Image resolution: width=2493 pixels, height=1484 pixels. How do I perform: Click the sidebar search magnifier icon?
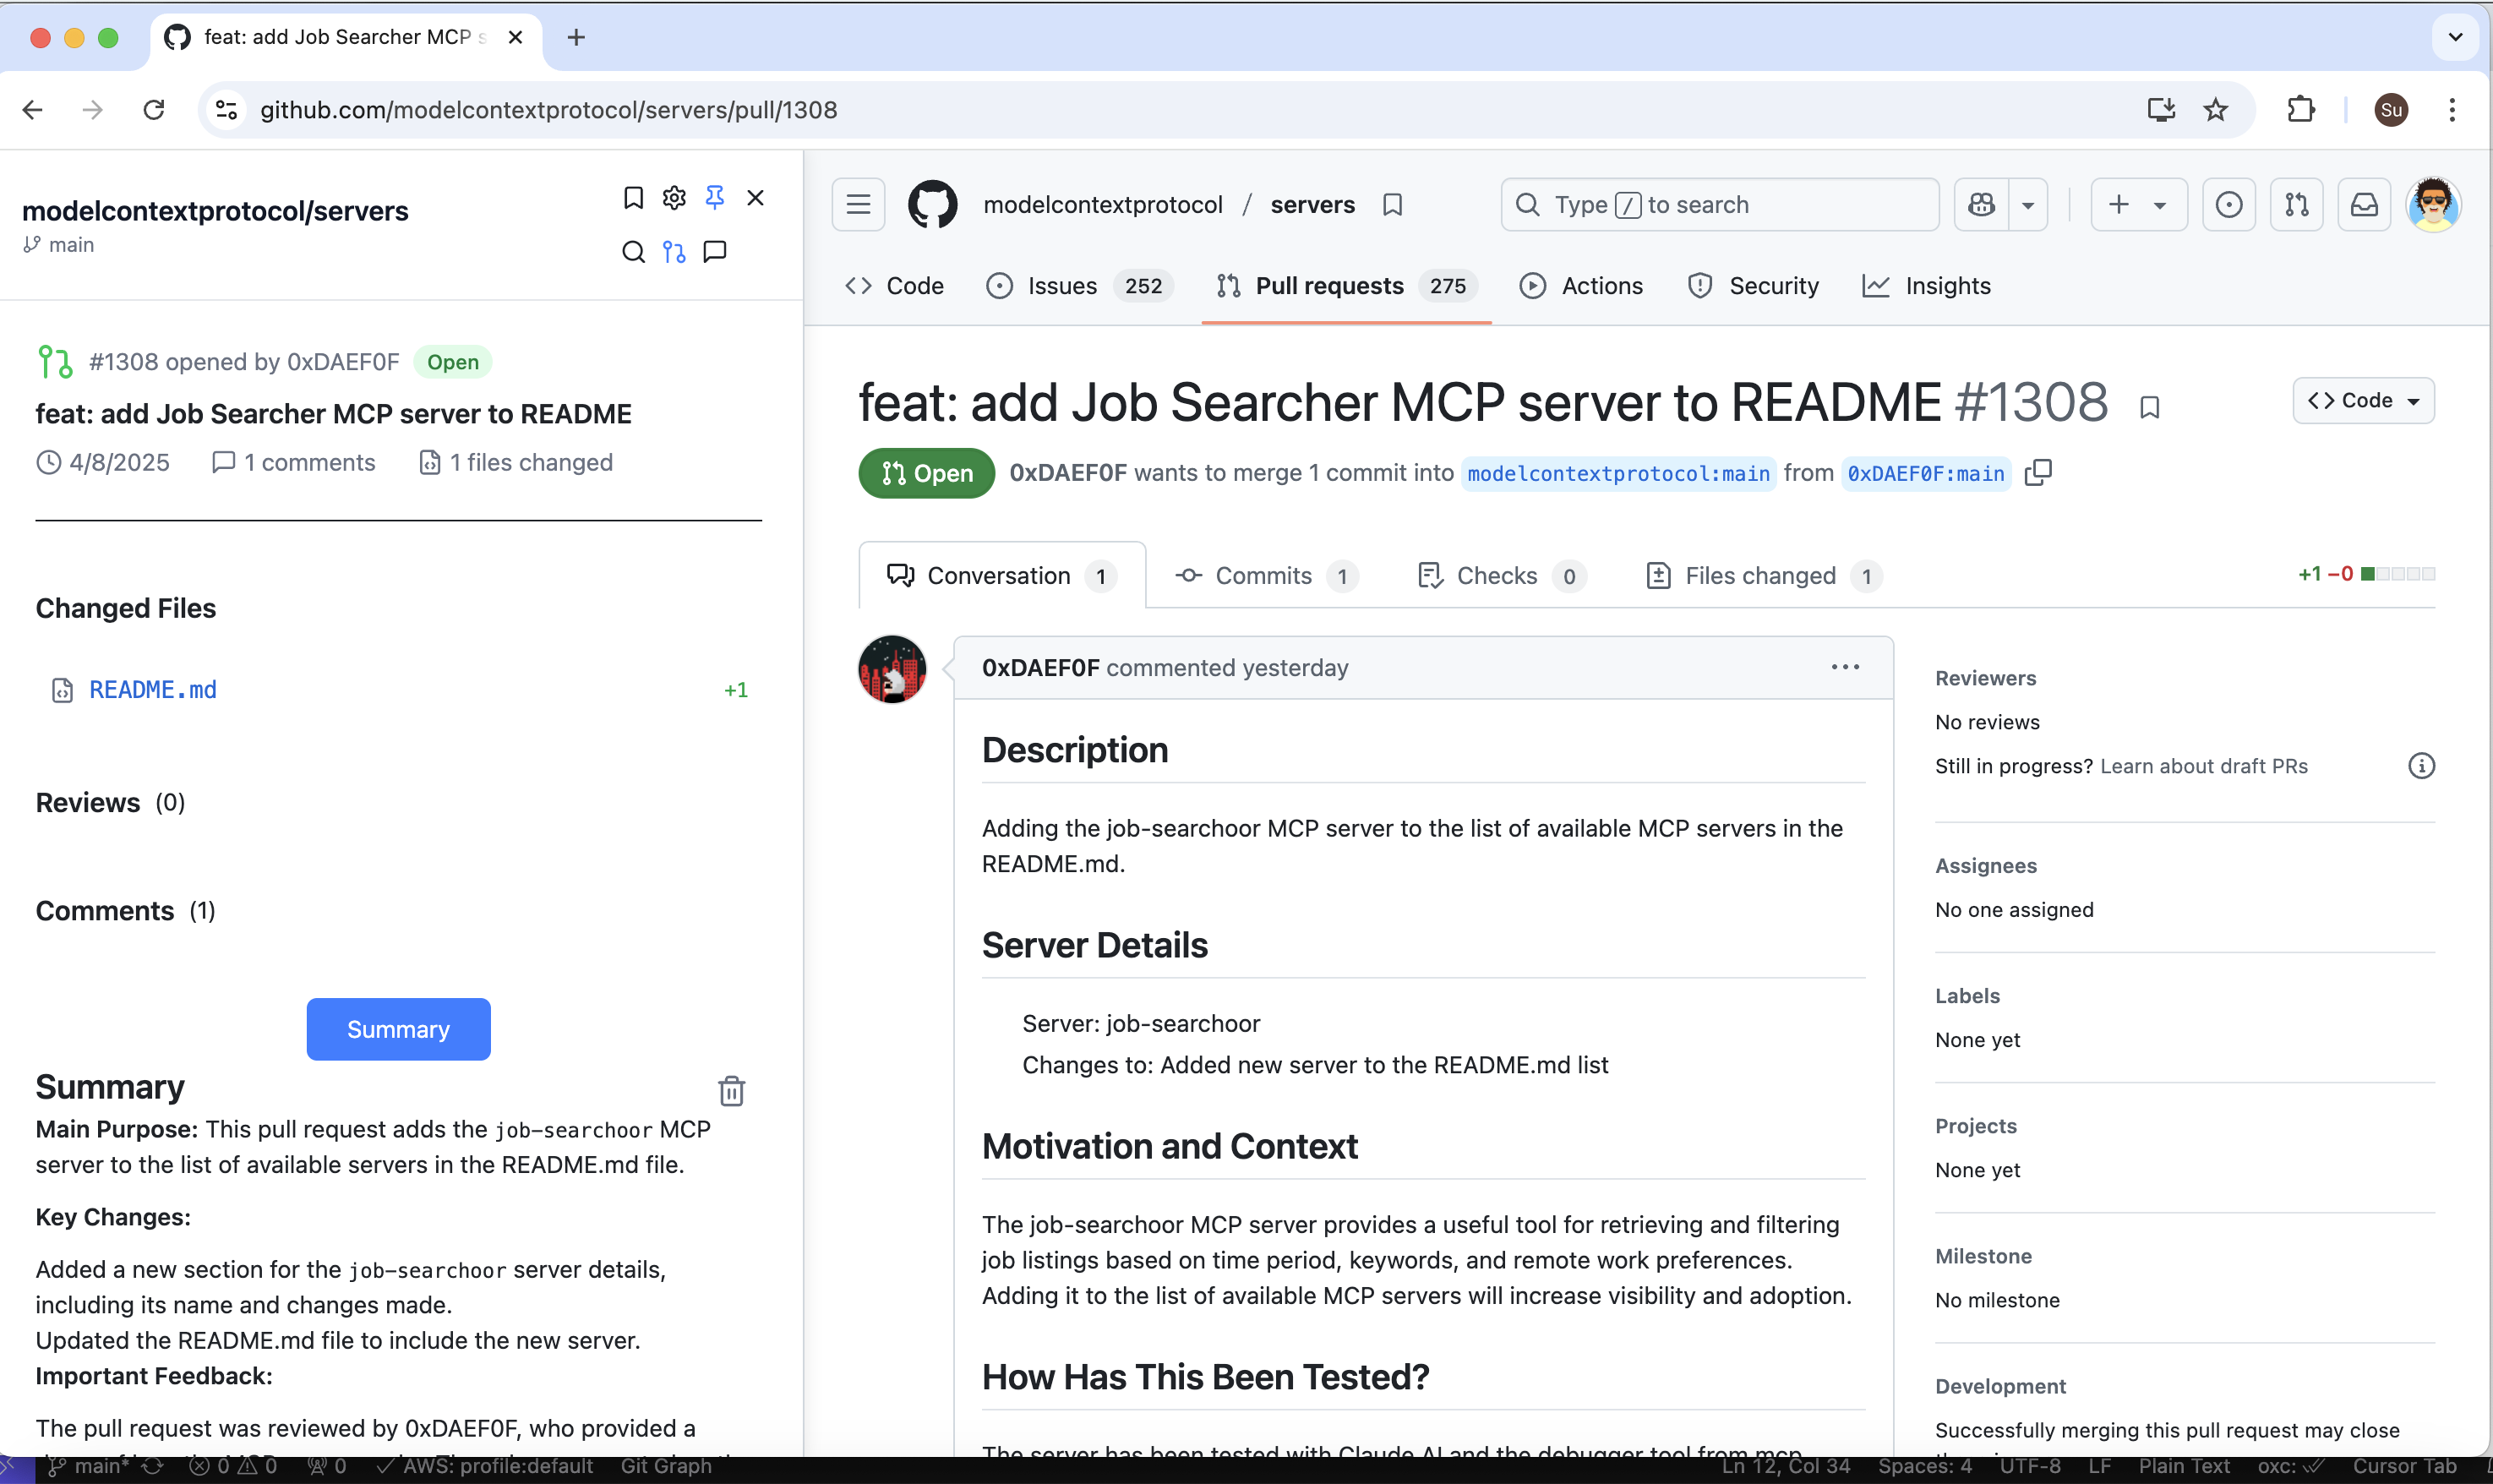(x=633, y=251)
